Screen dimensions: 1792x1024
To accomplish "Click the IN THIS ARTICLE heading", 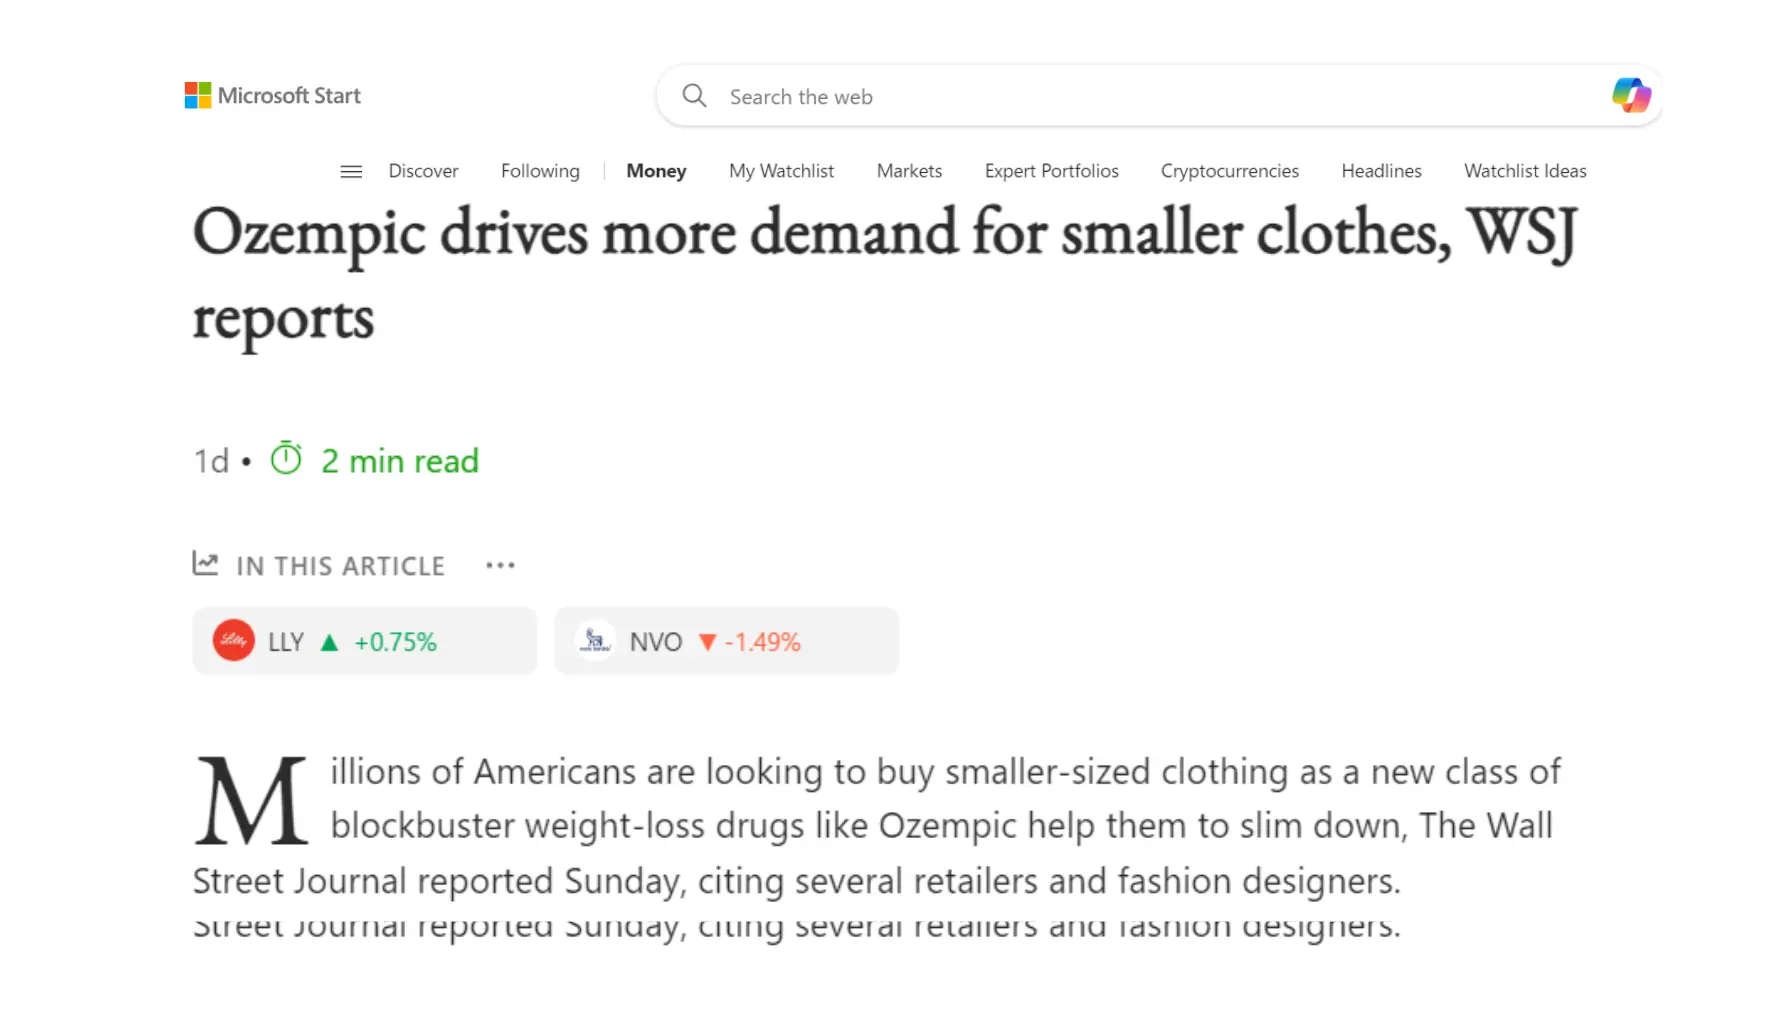I will [340, 566].
